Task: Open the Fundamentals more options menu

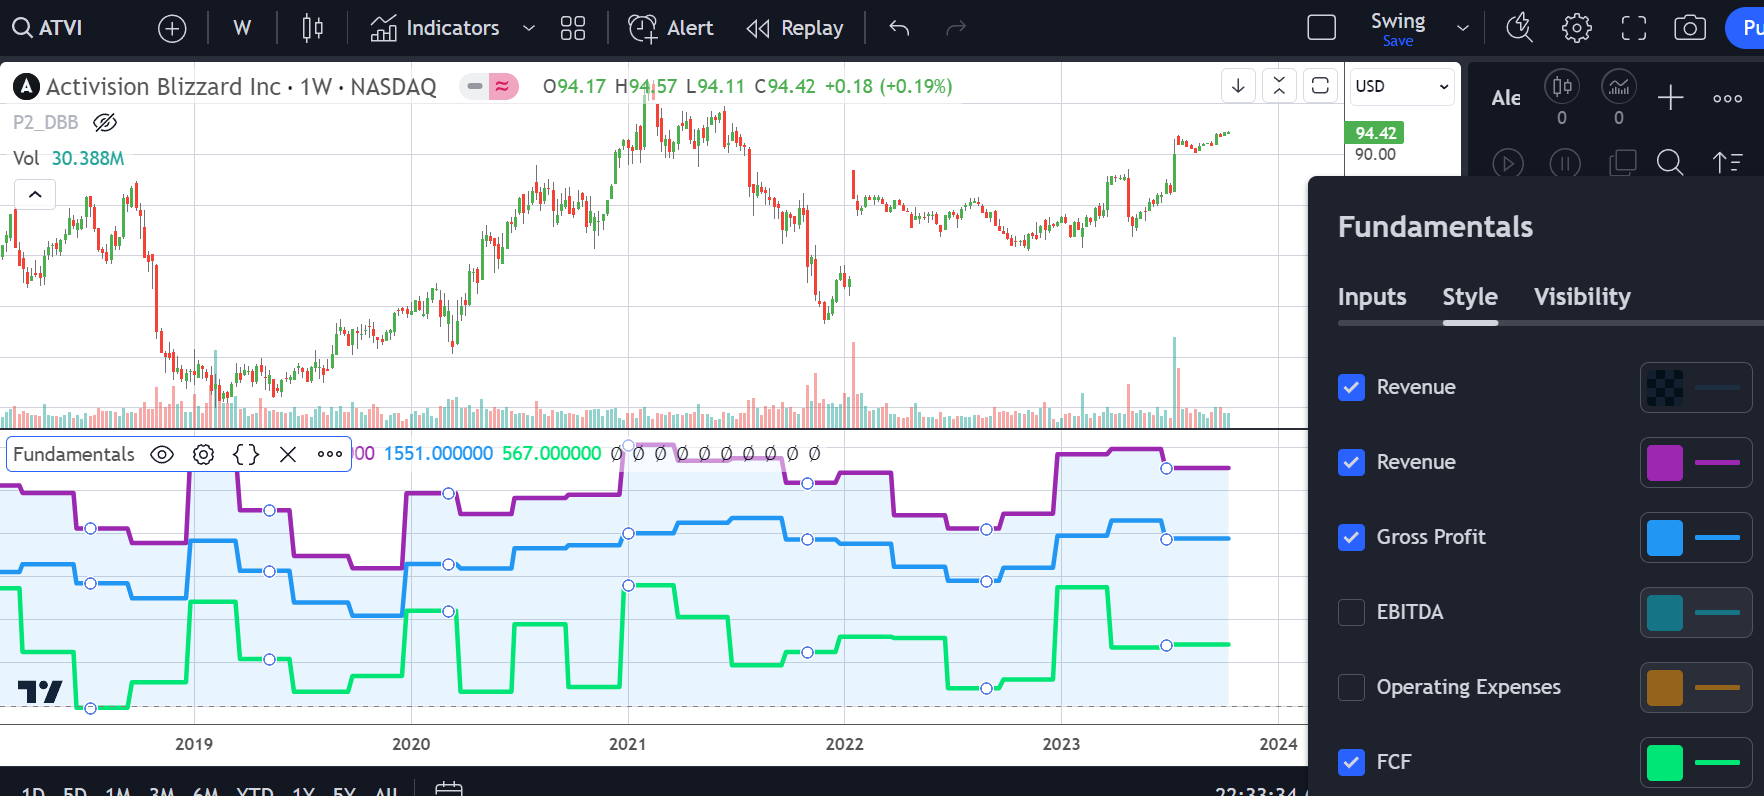Action: tap(330, 454)
